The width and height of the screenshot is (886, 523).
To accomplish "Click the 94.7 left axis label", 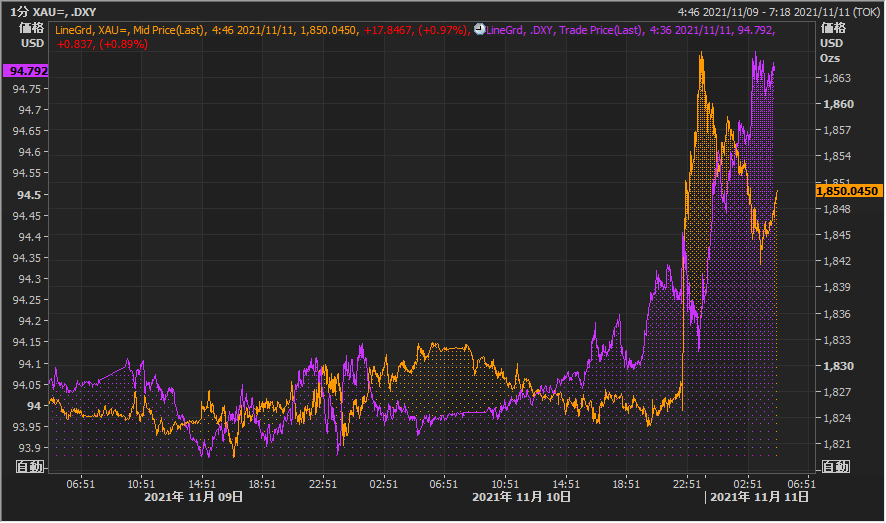I will point(30,110).
